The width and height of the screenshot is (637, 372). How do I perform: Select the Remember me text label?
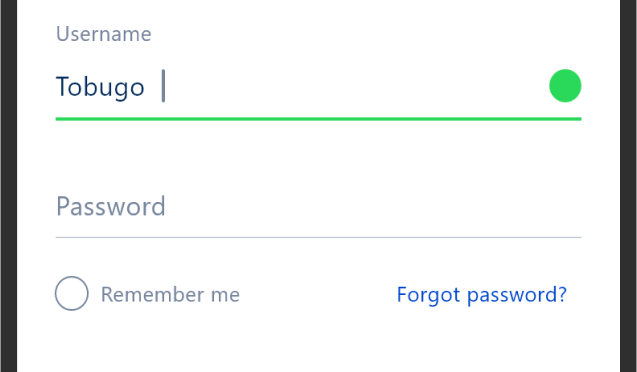tap(170, 294)
